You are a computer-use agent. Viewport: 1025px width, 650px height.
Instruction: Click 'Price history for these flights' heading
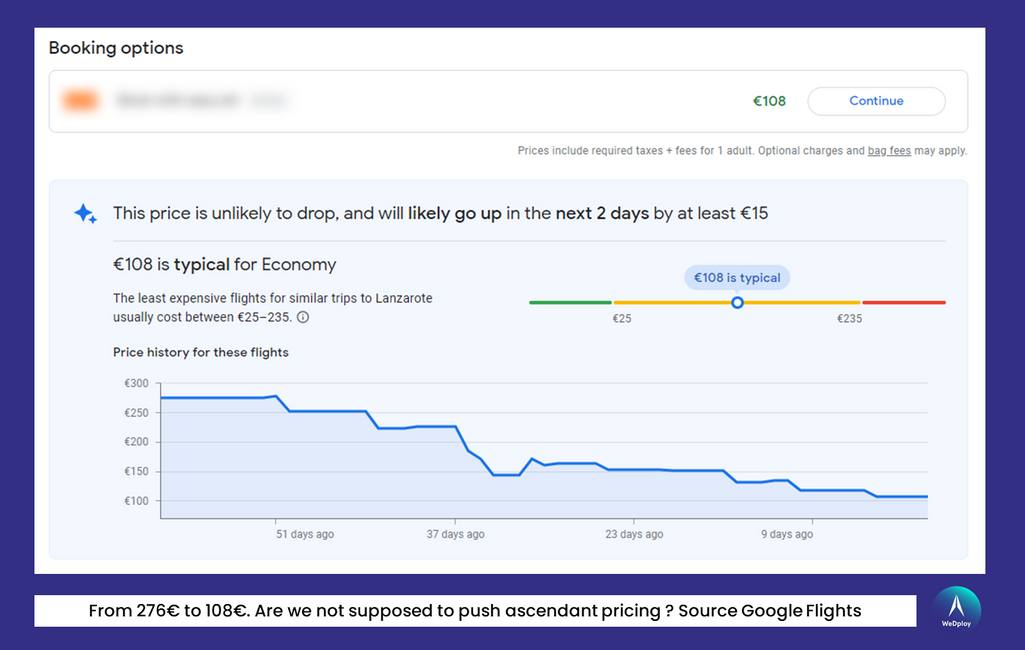click(x=201, y=352)
